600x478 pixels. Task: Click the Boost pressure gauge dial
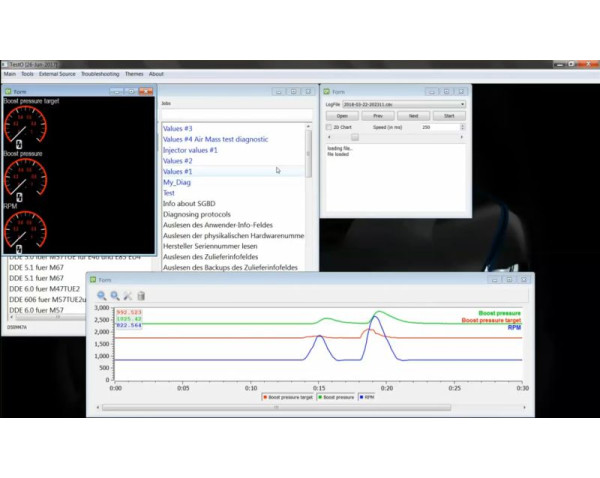(24, 179)
